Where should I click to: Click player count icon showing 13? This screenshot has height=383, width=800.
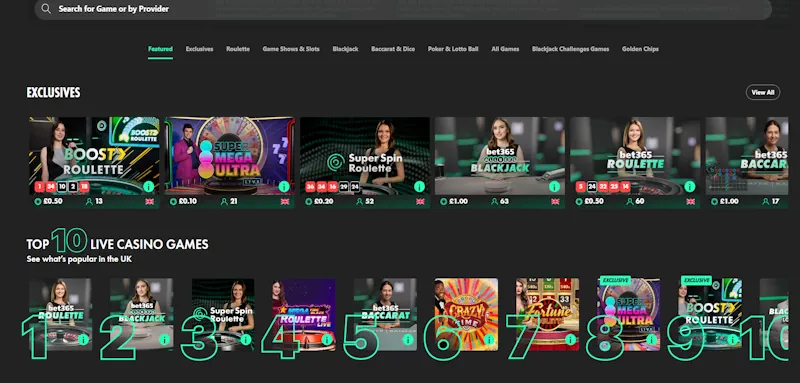coord(89,201)
